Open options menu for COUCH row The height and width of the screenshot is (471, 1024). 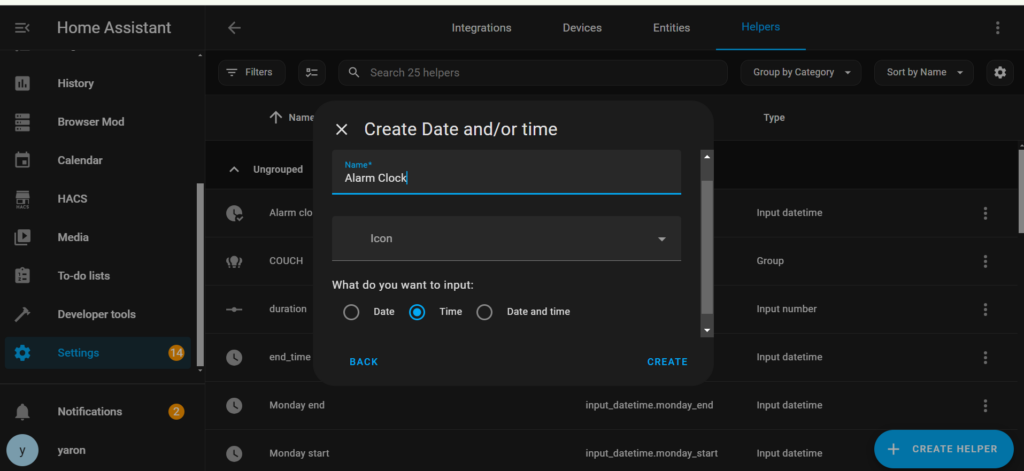pos(985,261)
